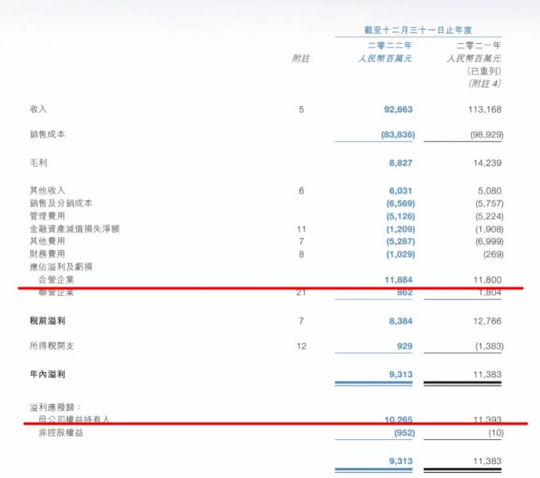Select the value 5,080
540x478 pixels.
[x=490, y=191]
